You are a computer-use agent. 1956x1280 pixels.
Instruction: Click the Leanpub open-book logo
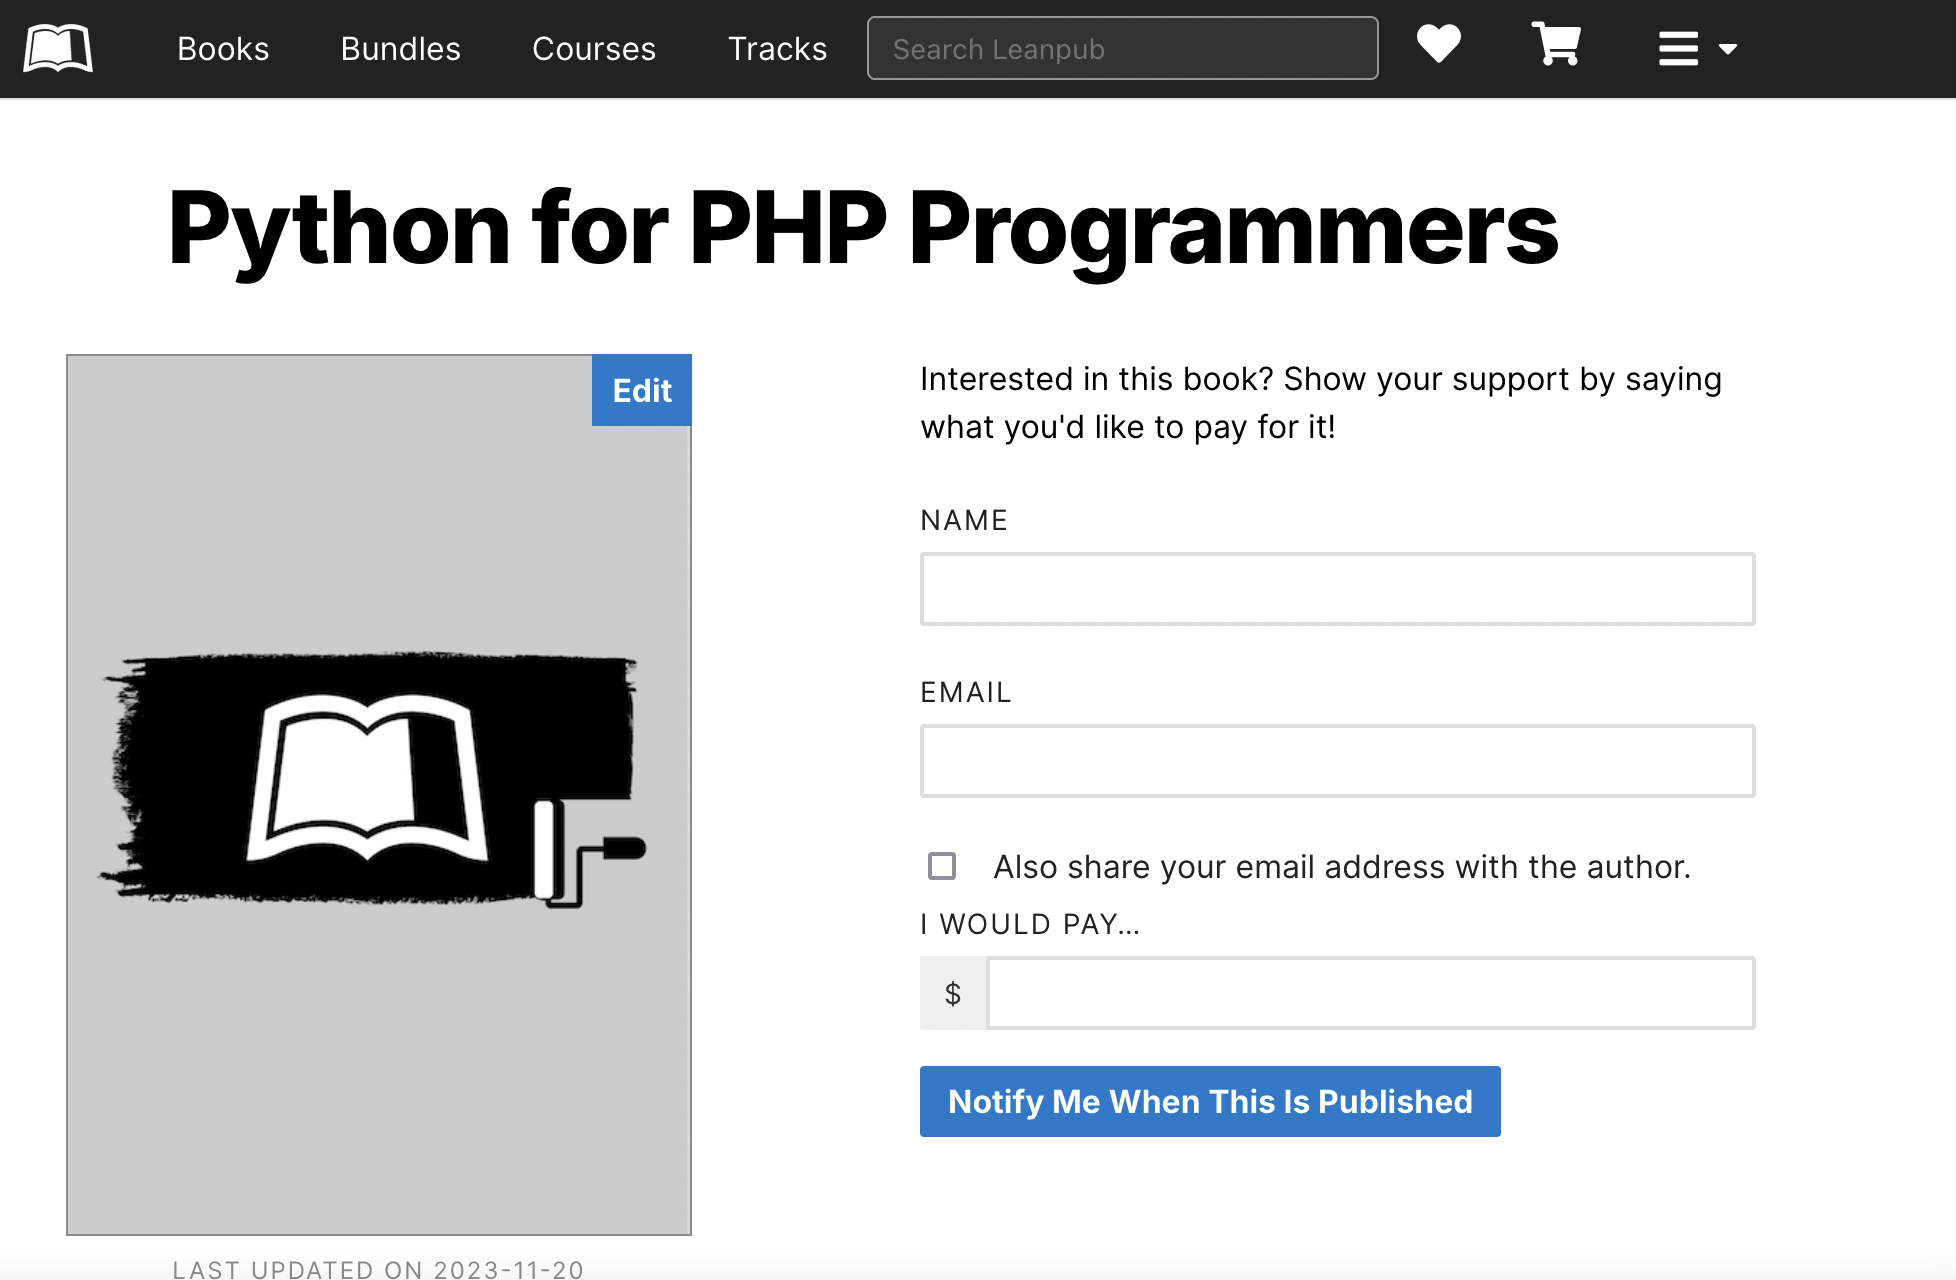[x=58, y=48]
